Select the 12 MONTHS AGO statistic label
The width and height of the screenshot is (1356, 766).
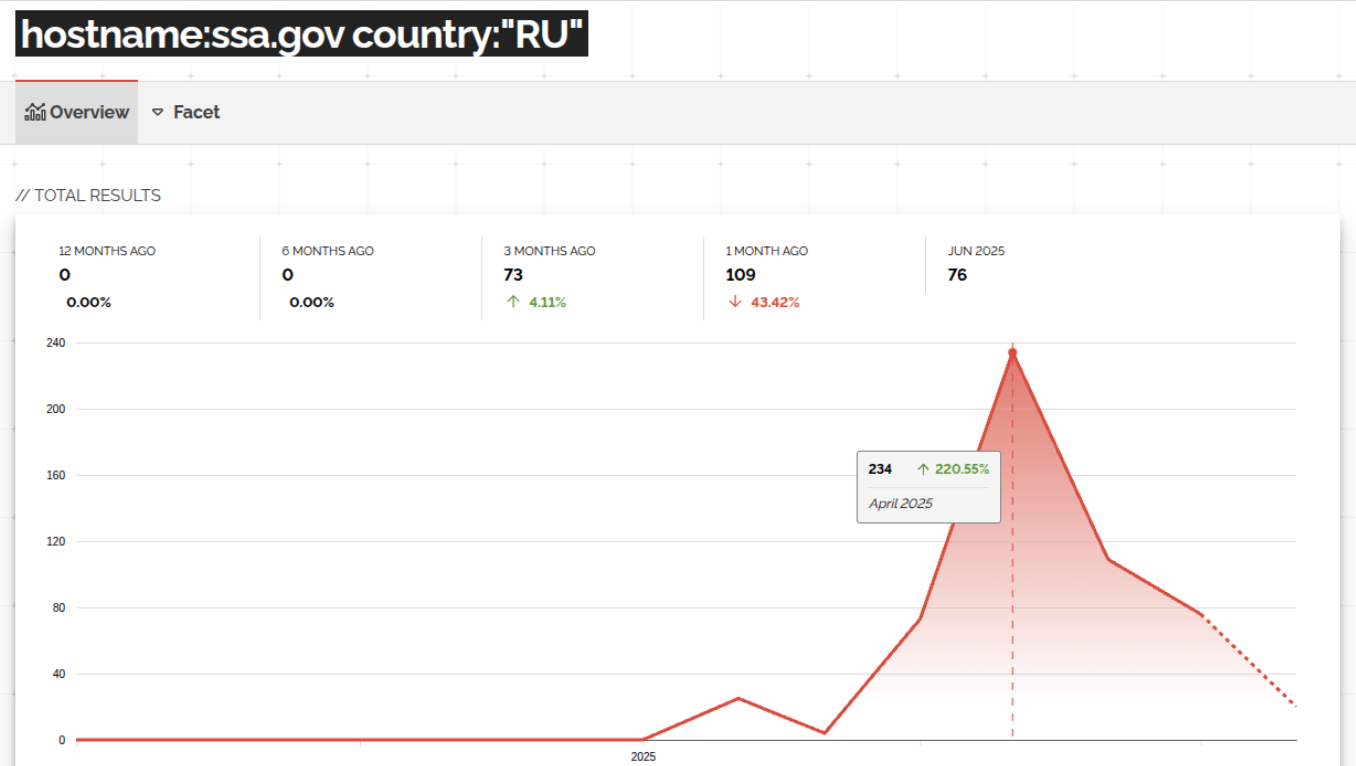tap(107, 251)
